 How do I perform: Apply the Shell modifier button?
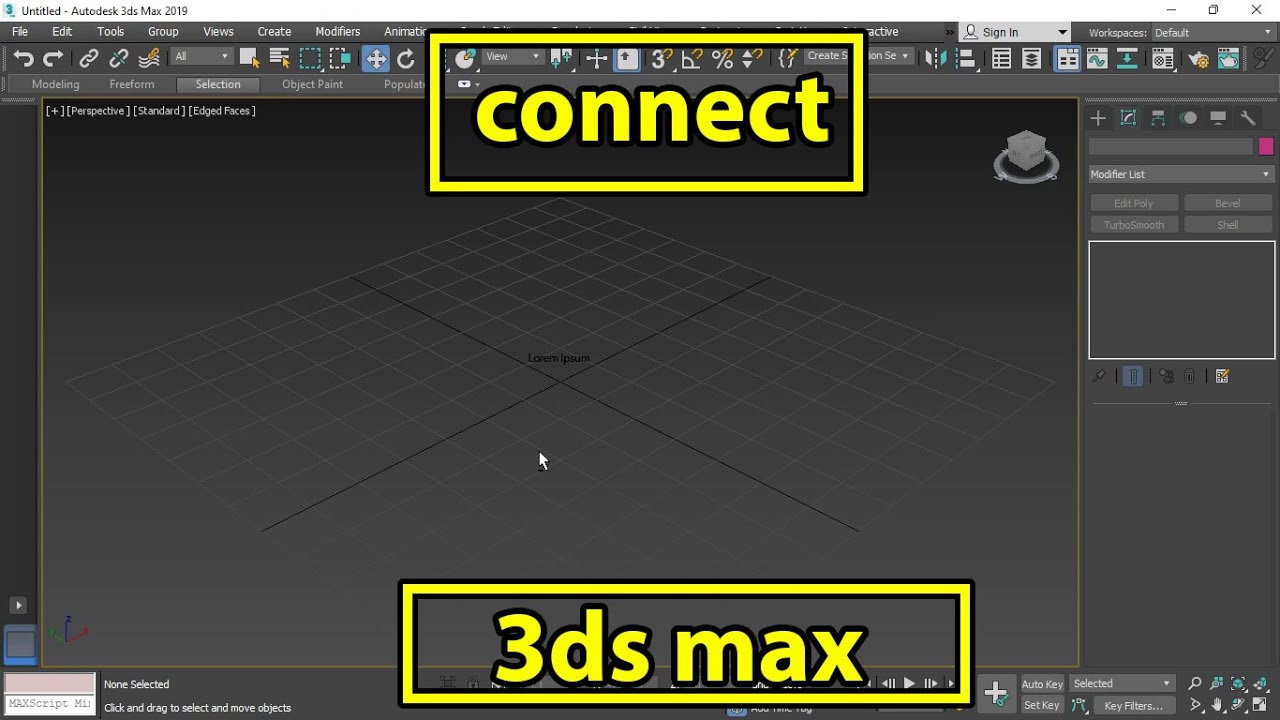pos(1228,225)
